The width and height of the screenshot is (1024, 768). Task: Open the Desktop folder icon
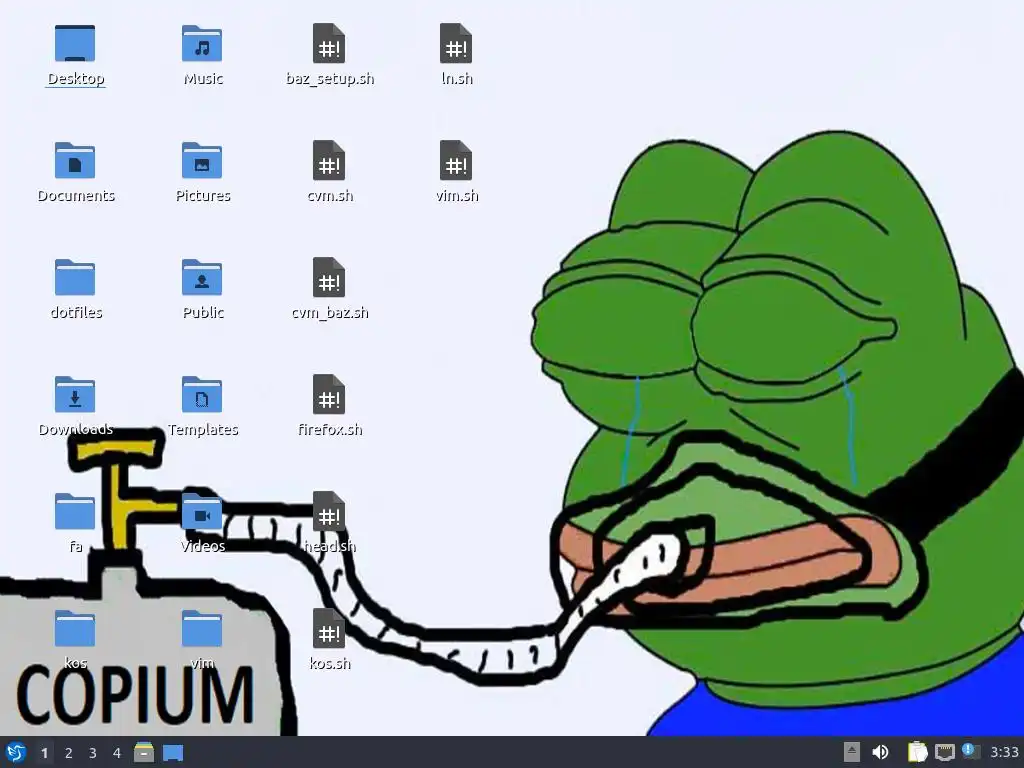tap(75, 44)
